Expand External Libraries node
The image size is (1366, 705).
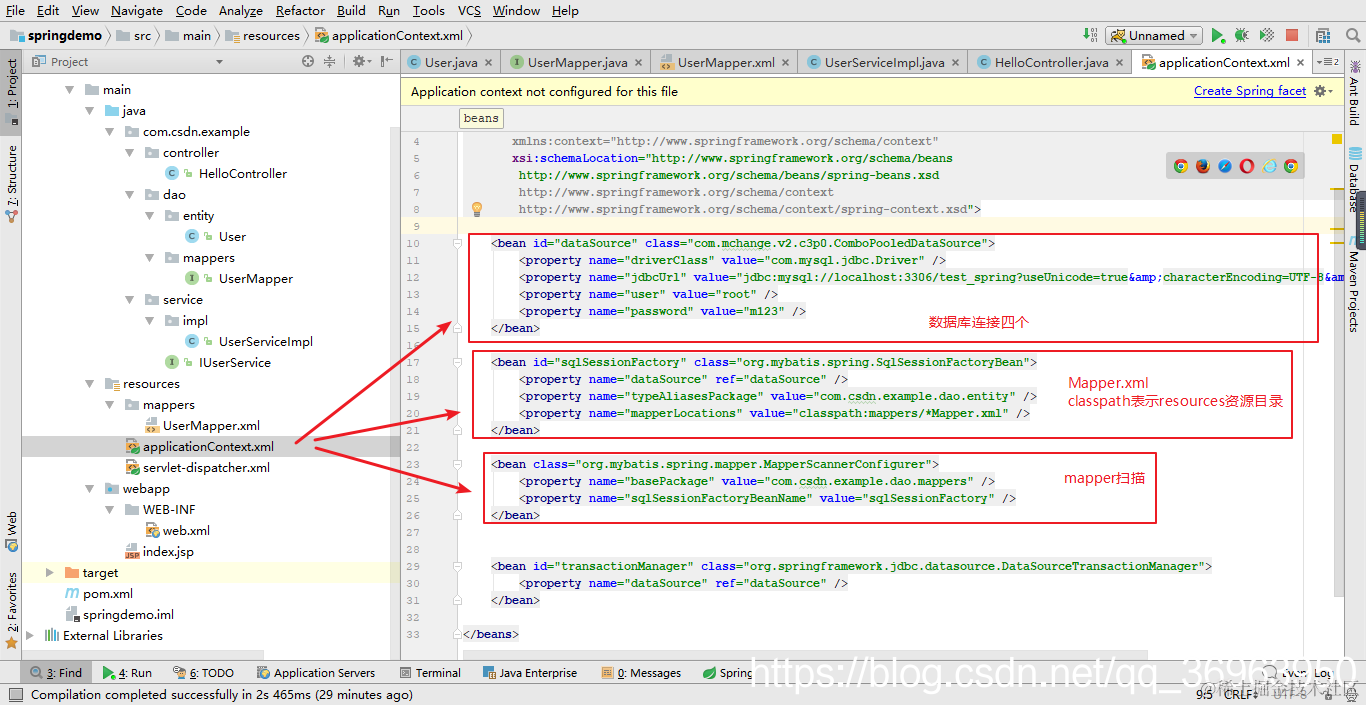click(30, 636)
